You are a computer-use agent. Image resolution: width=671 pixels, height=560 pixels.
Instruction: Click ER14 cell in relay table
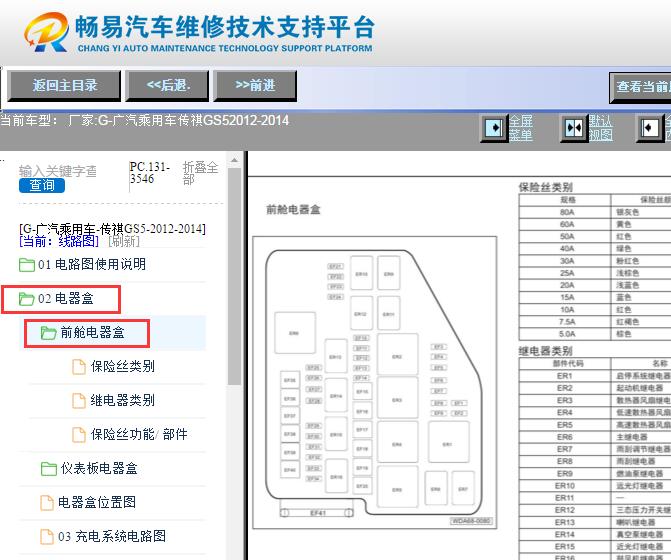coord(564,535)
